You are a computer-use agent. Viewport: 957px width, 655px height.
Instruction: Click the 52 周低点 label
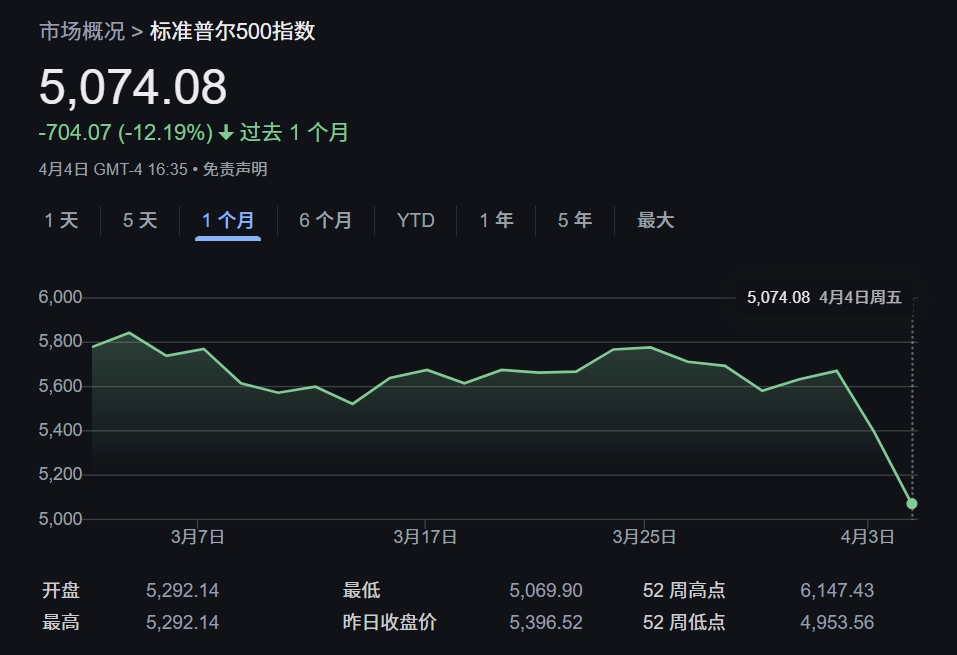click(x=684, y=622)
